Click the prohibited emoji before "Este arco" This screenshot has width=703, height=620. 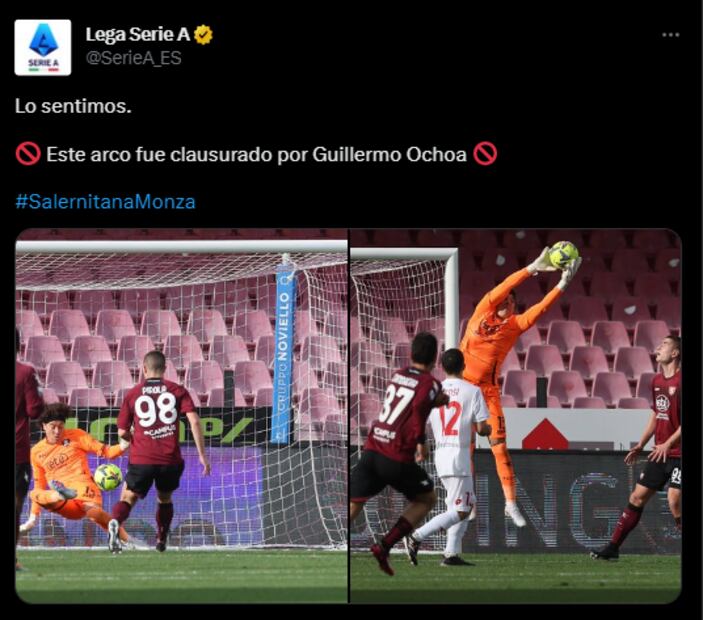pos(28,154)
